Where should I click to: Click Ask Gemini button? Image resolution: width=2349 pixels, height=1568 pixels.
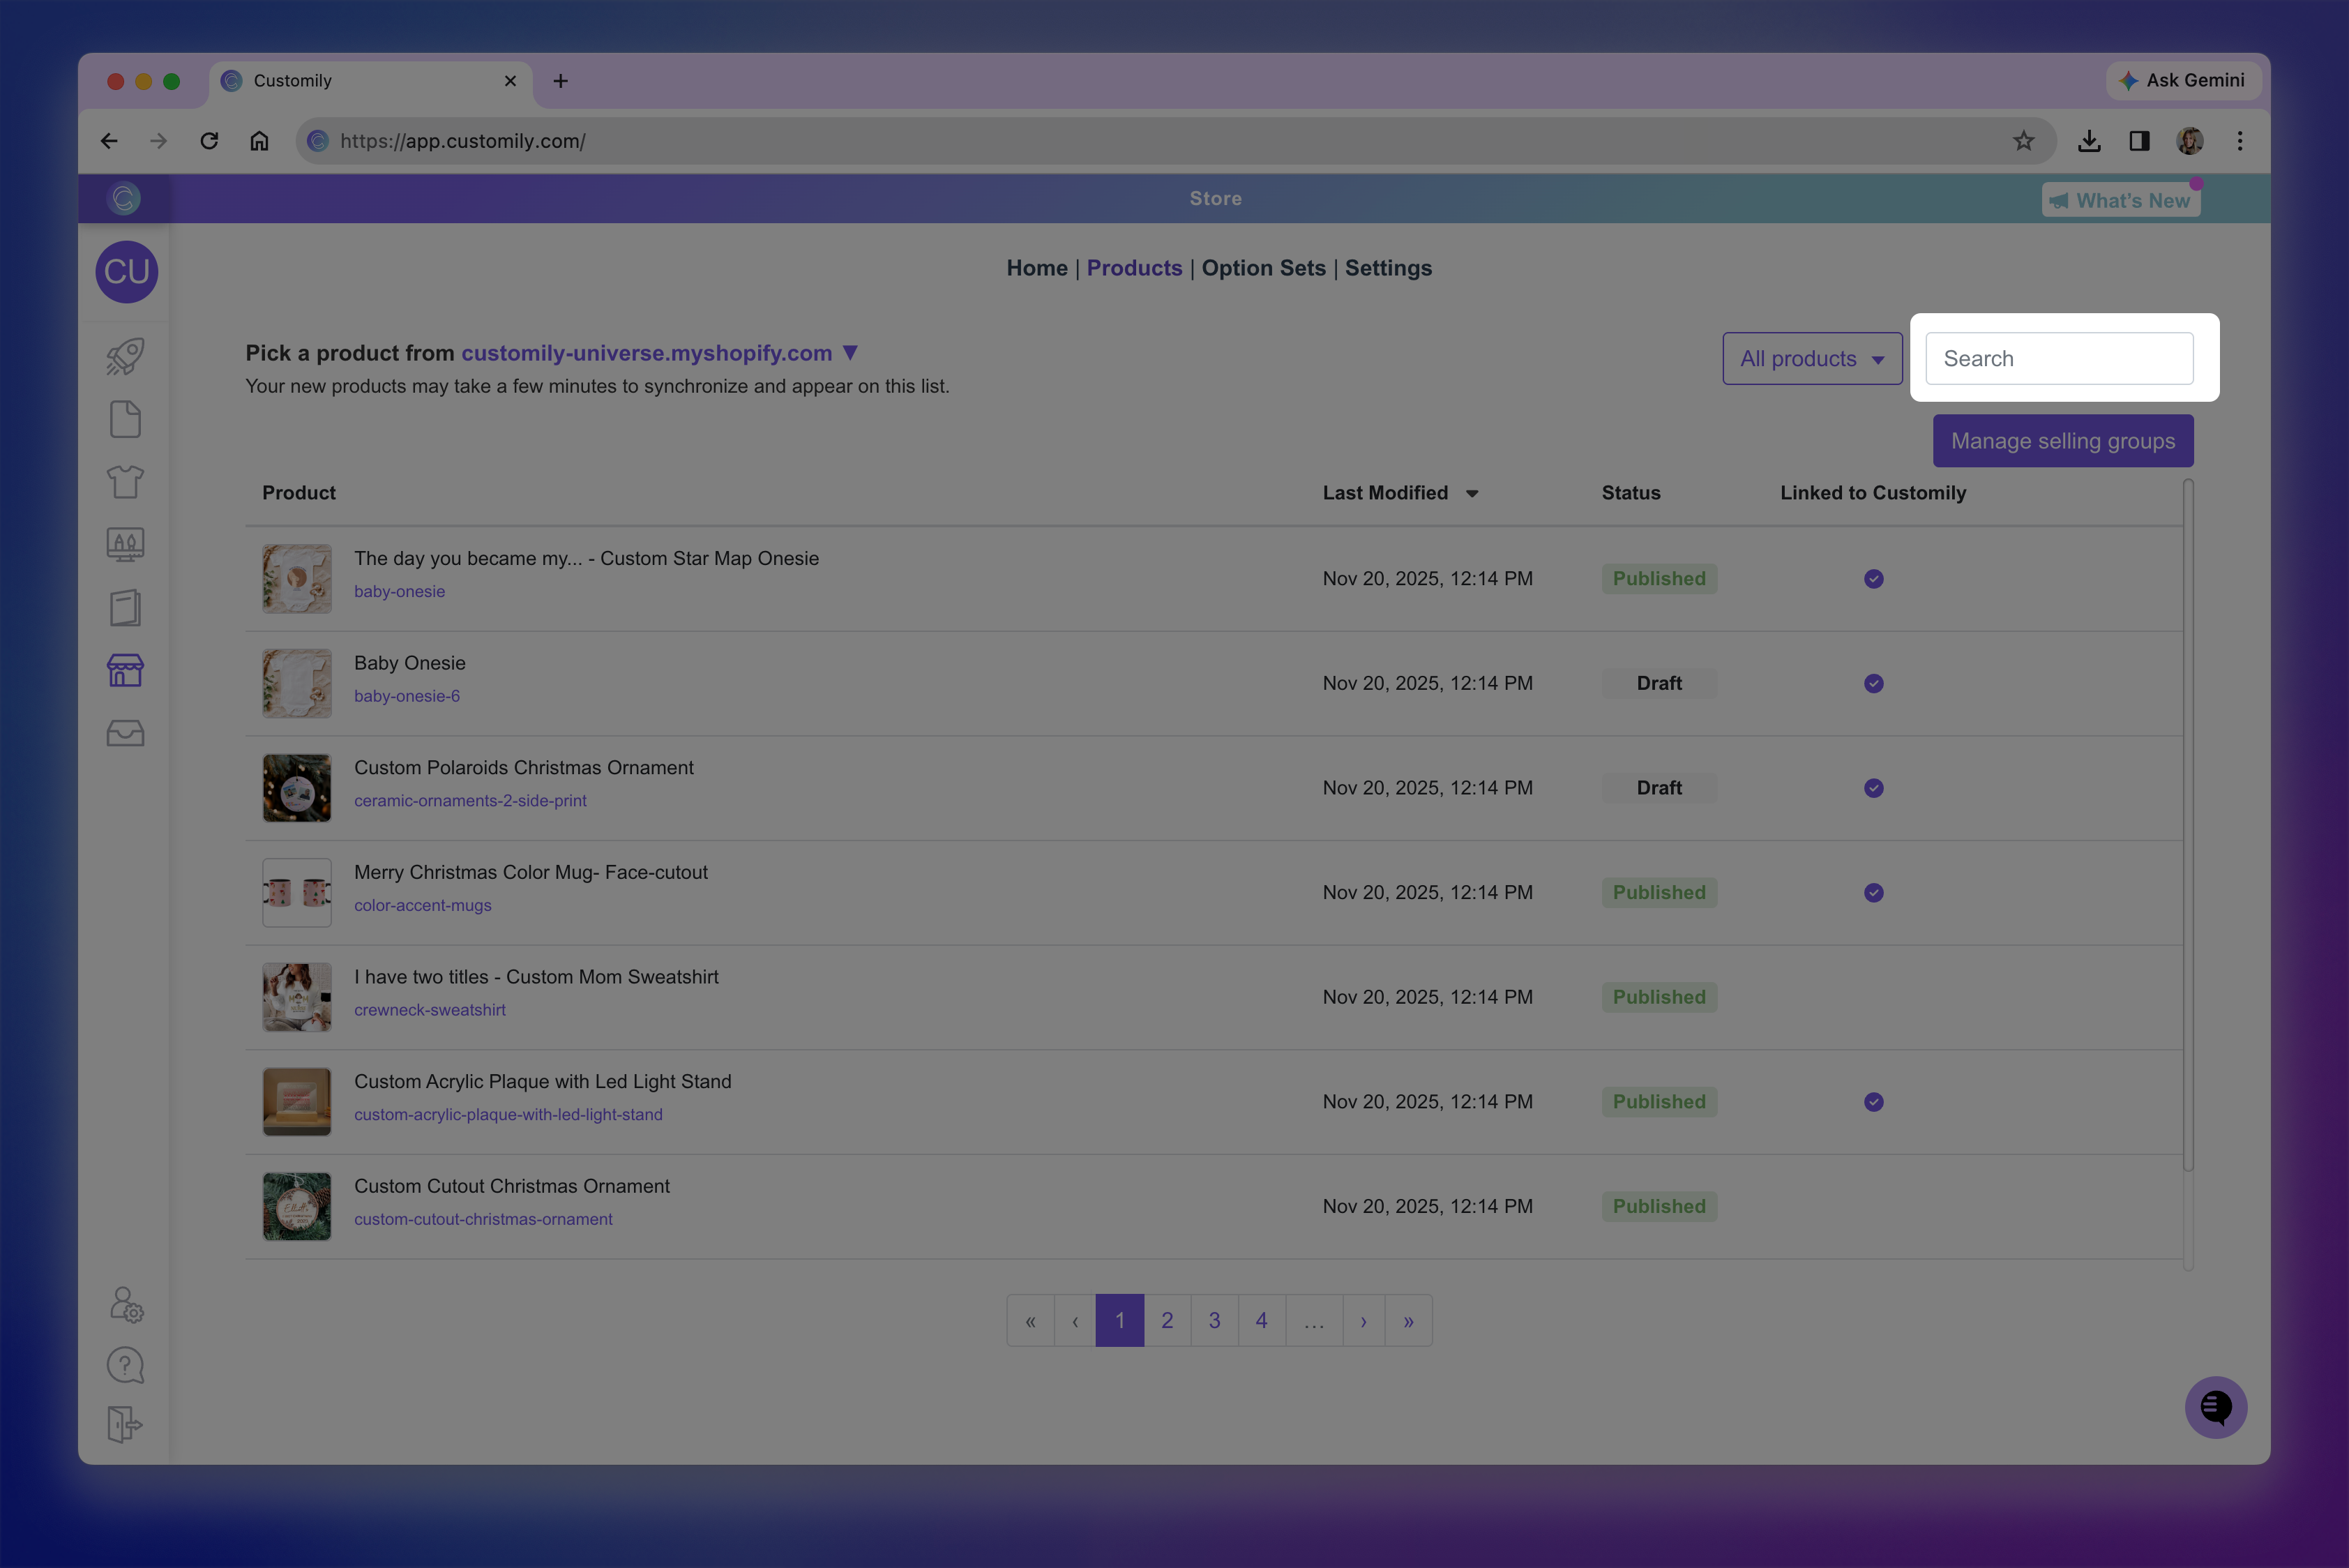pos(2182,80)
